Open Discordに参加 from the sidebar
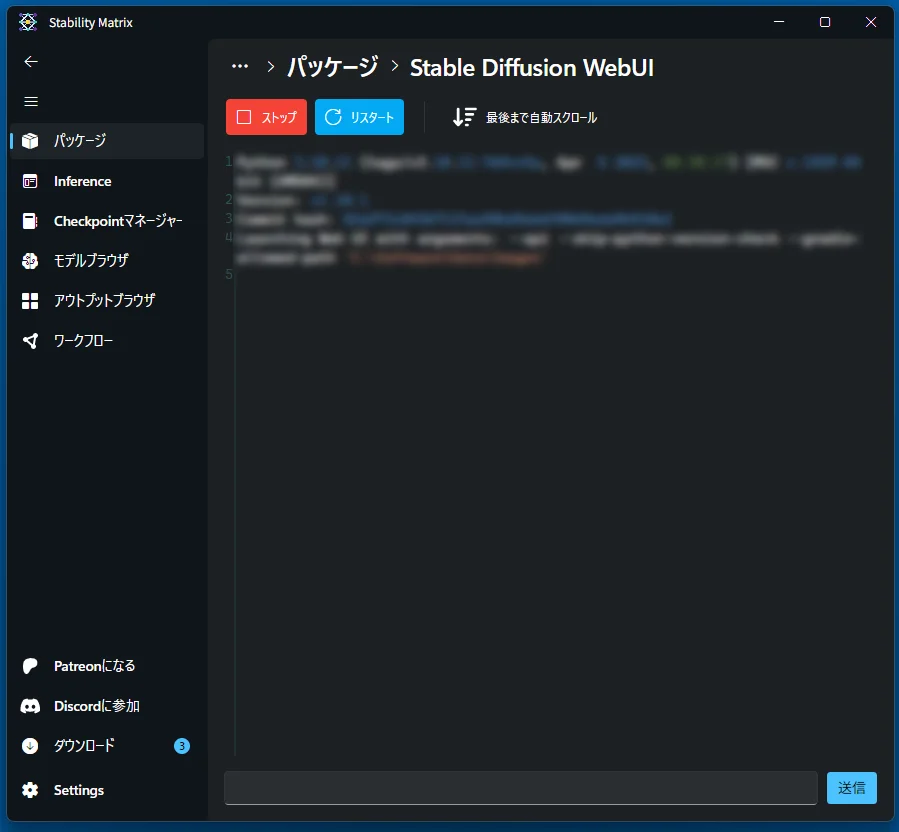Screen dimensions: 899x832 pyautogui.click(x=97, y=705)
